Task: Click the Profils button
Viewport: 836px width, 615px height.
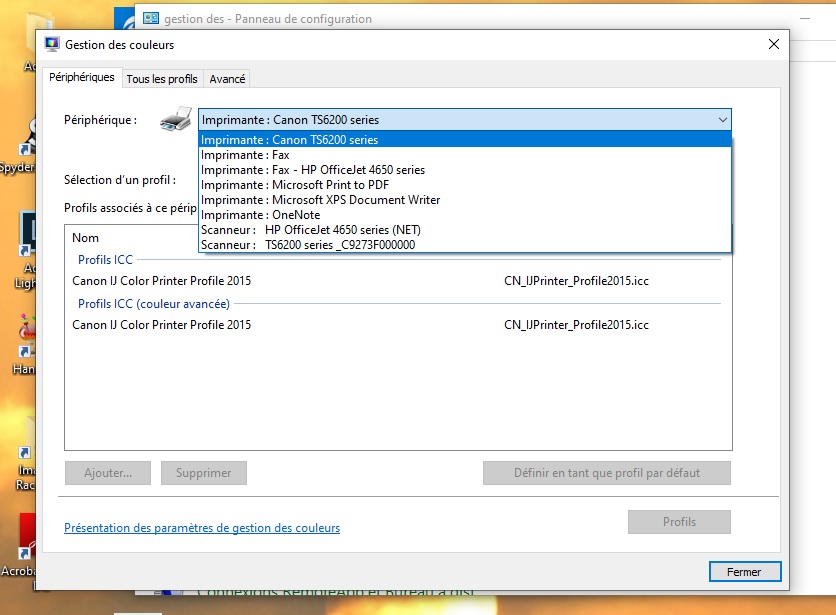Action: point(679,522)
